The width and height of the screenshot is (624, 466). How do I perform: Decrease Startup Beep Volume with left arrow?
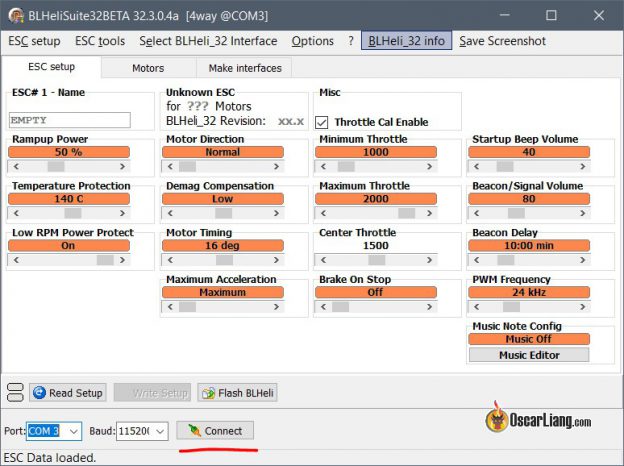[477, 166]
